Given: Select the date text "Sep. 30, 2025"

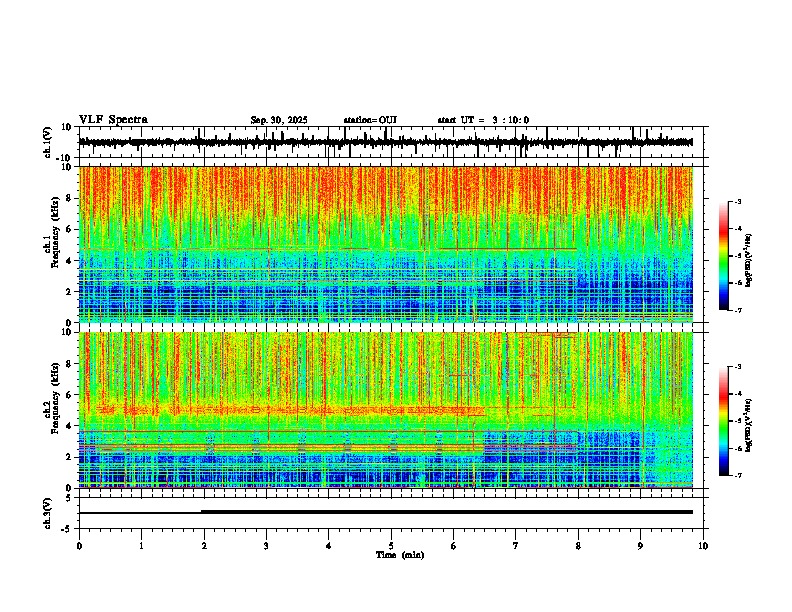Looking at the screenshot, I should click(279, 120).
